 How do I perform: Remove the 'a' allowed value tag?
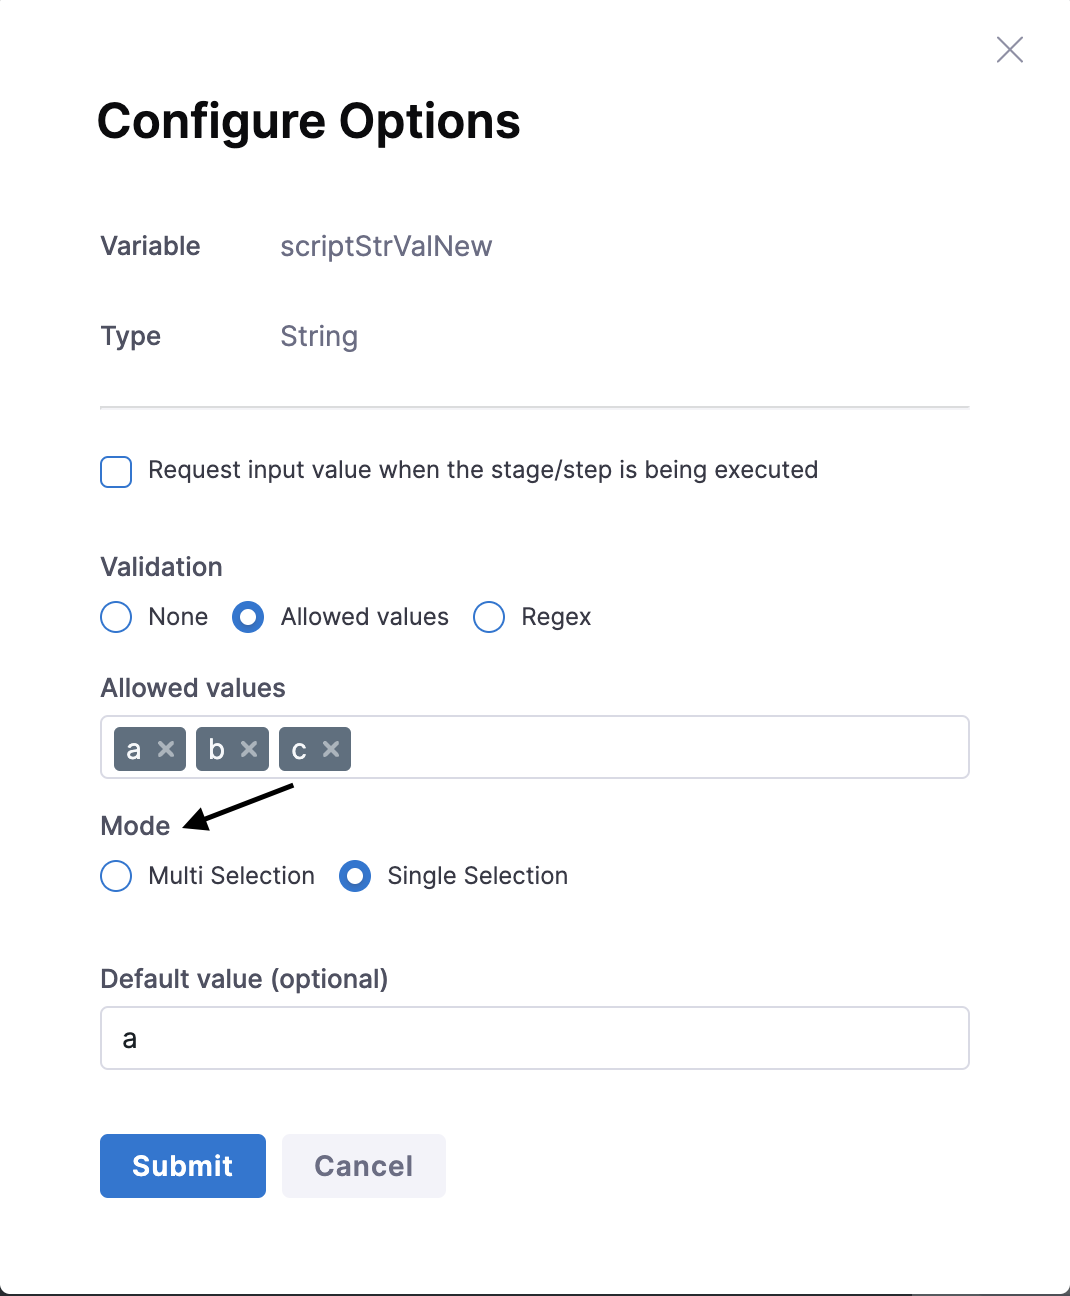[x=166, y=749]
